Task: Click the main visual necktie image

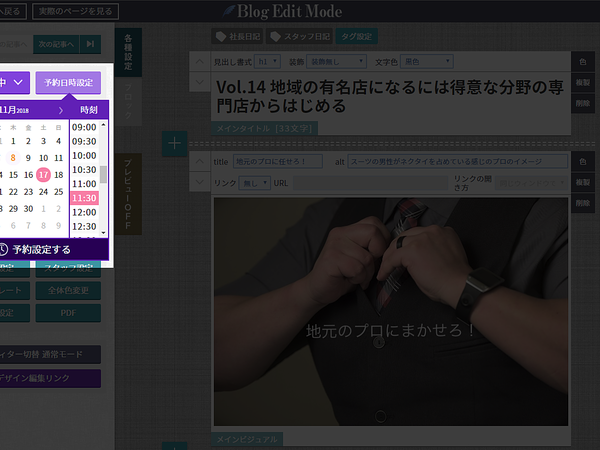Action: (x=391, y=311)
